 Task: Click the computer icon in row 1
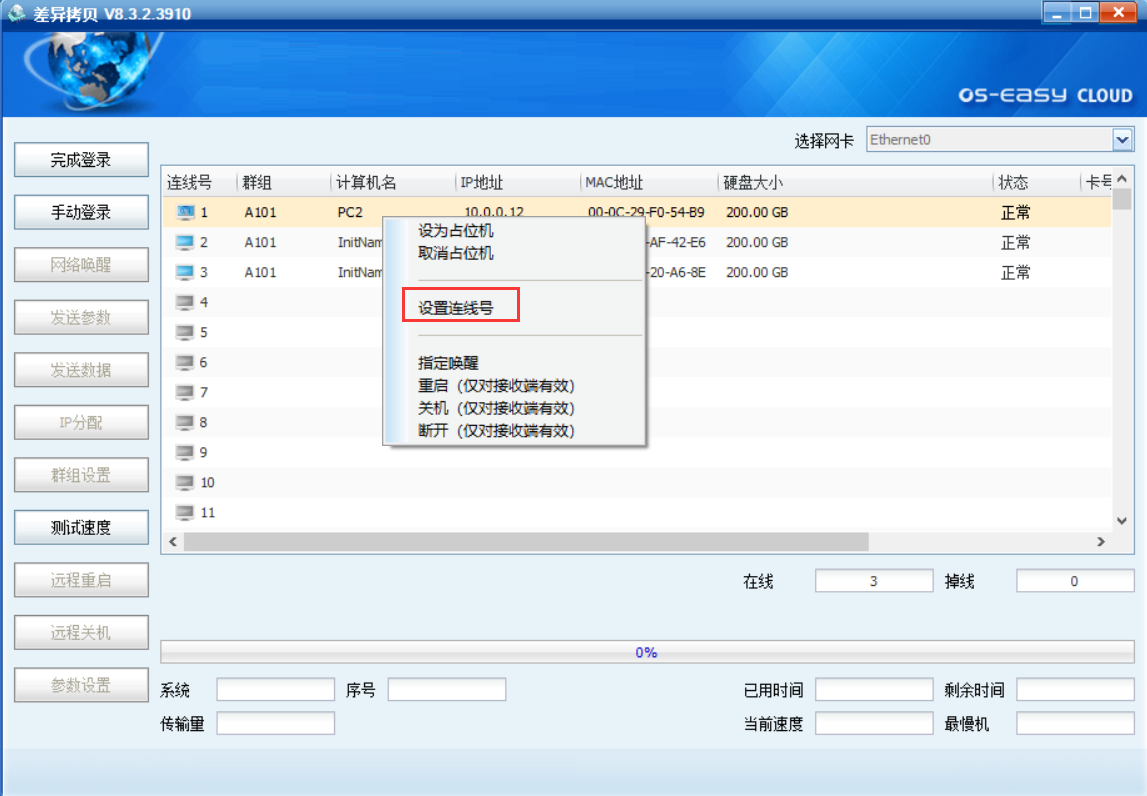(185, 212)
